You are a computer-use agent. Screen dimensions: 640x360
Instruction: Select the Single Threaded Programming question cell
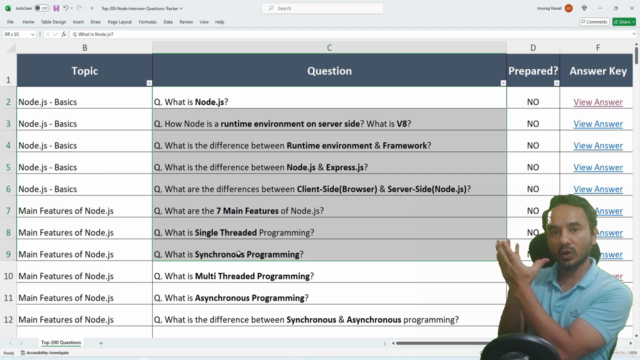[329, 228]
